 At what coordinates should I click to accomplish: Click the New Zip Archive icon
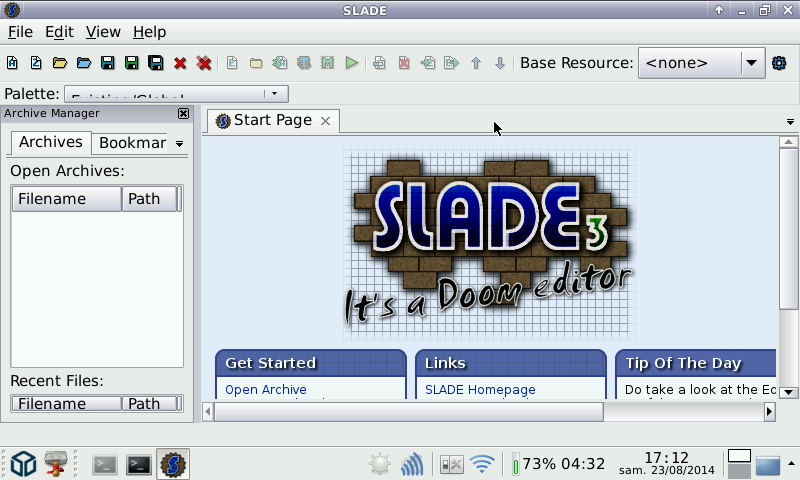[36, 63]
